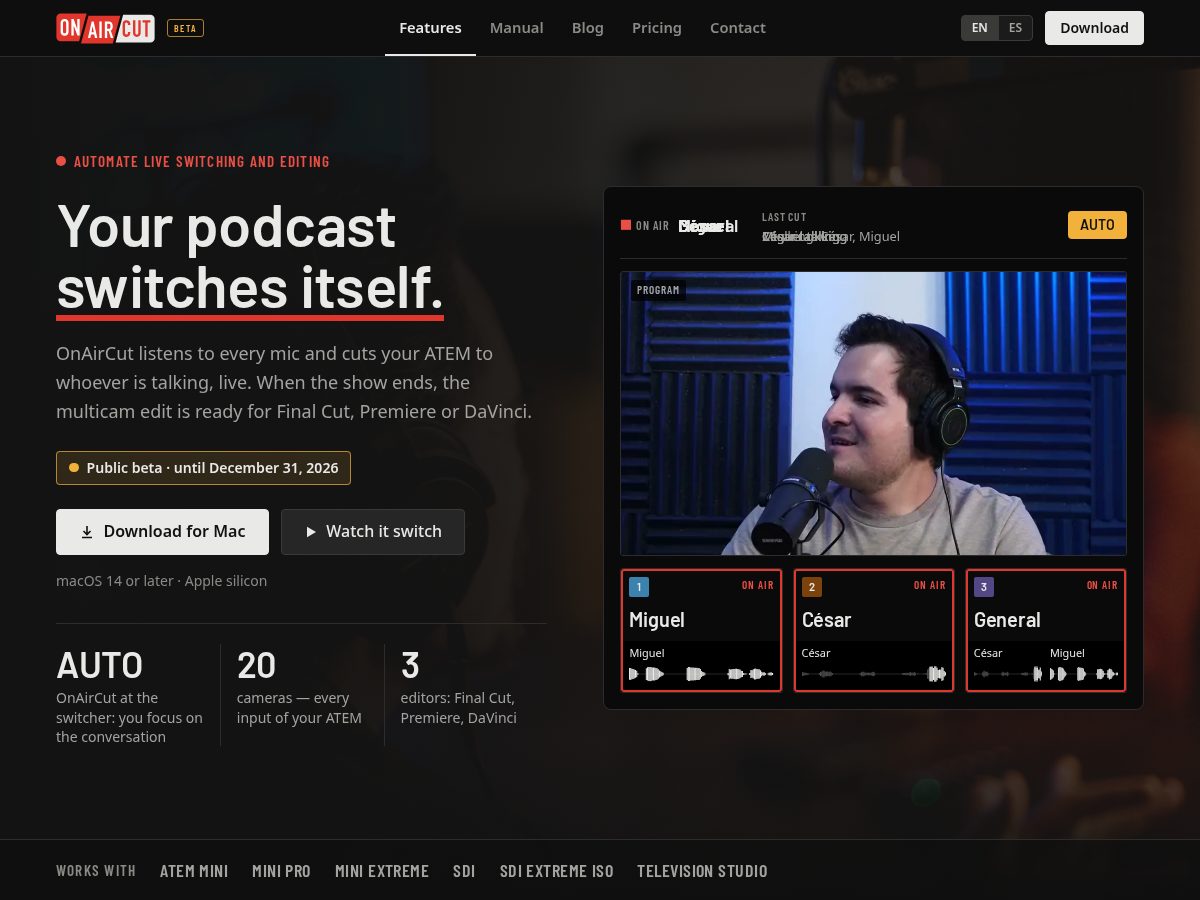Select camera card 2 César

(x=874, y=630)
